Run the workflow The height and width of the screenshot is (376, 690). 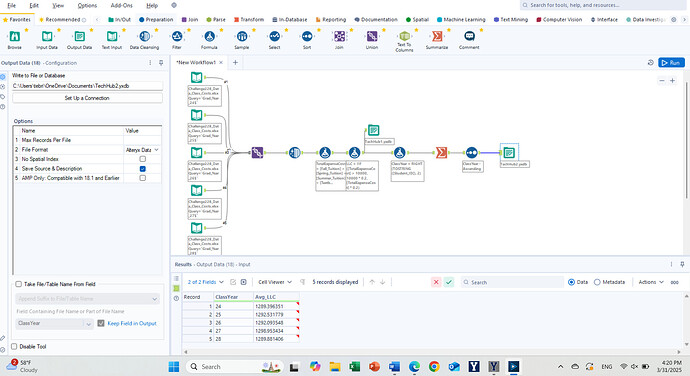(x=671, y=63)
